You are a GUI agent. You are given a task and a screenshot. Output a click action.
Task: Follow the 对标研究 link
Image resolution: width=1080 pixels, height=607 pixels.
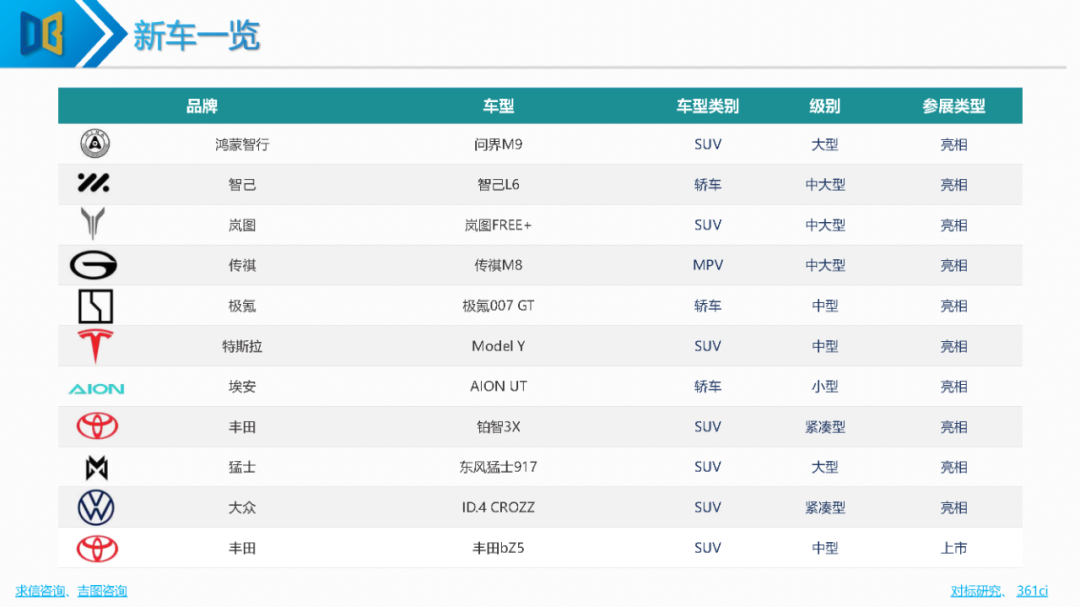pos(976,591)
